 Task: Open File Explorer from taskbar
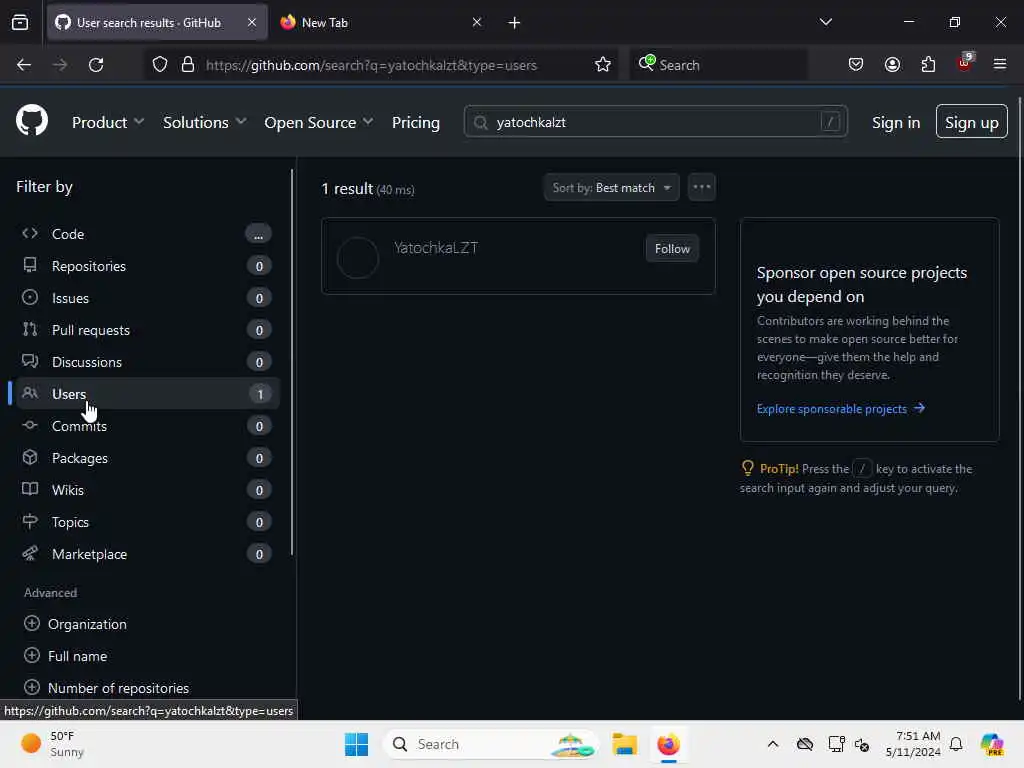click(x=624, y=744)
